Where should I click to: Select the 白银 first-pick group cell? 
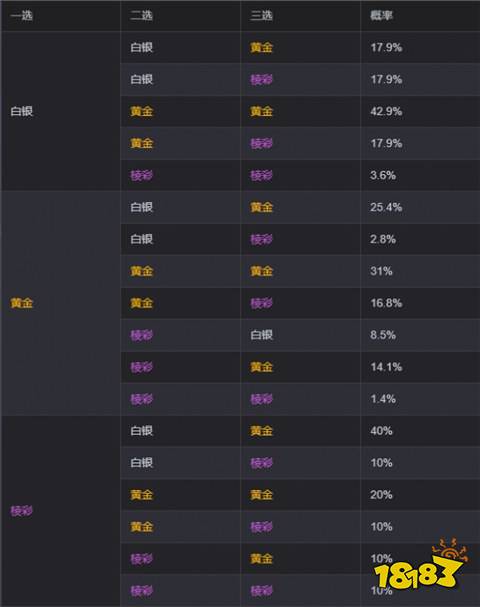60,111
